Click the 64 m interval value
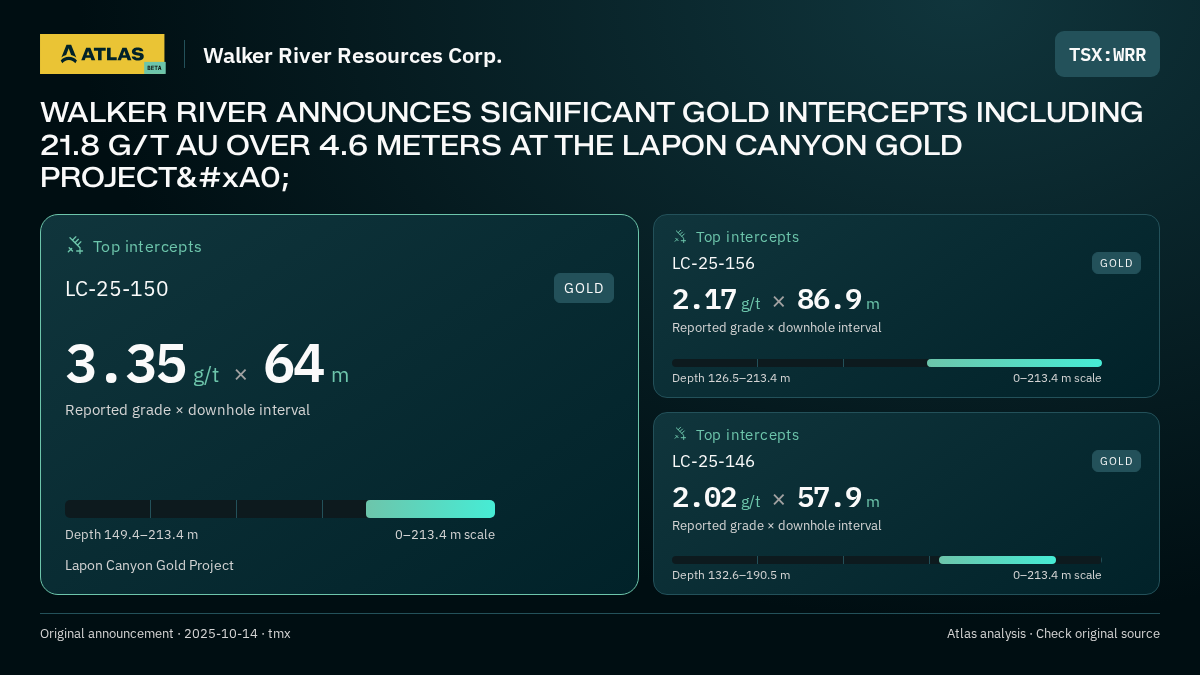The height and width of the screenshot is (675, 1200). coord(306,364)
